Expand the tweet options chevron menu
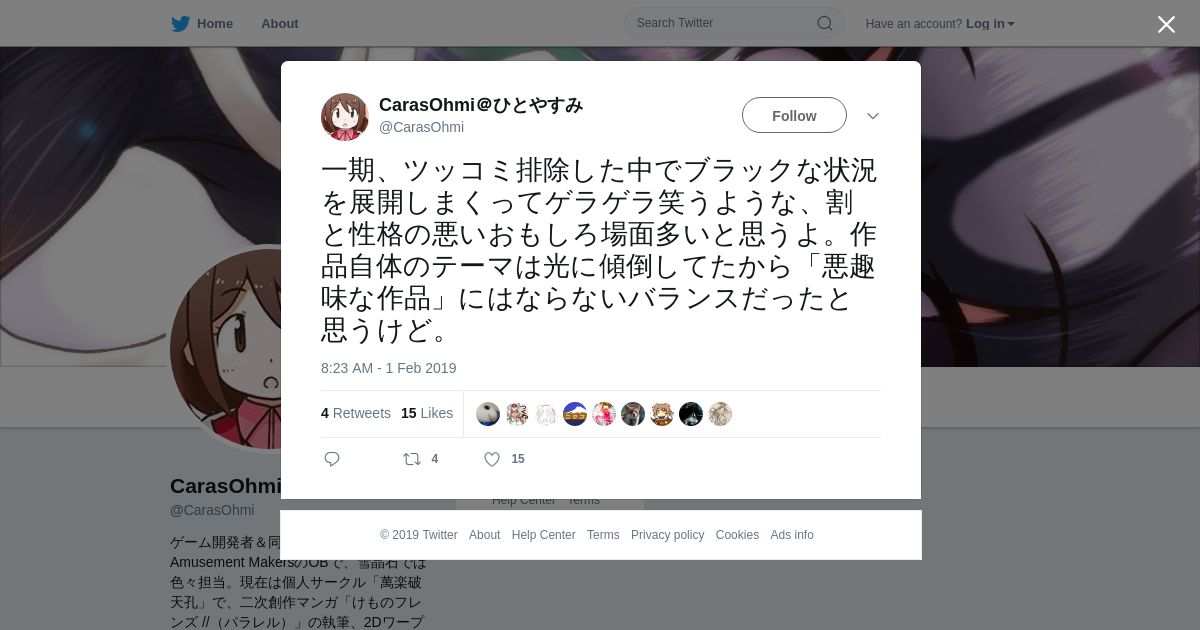1200x630 pixels. 873,116
